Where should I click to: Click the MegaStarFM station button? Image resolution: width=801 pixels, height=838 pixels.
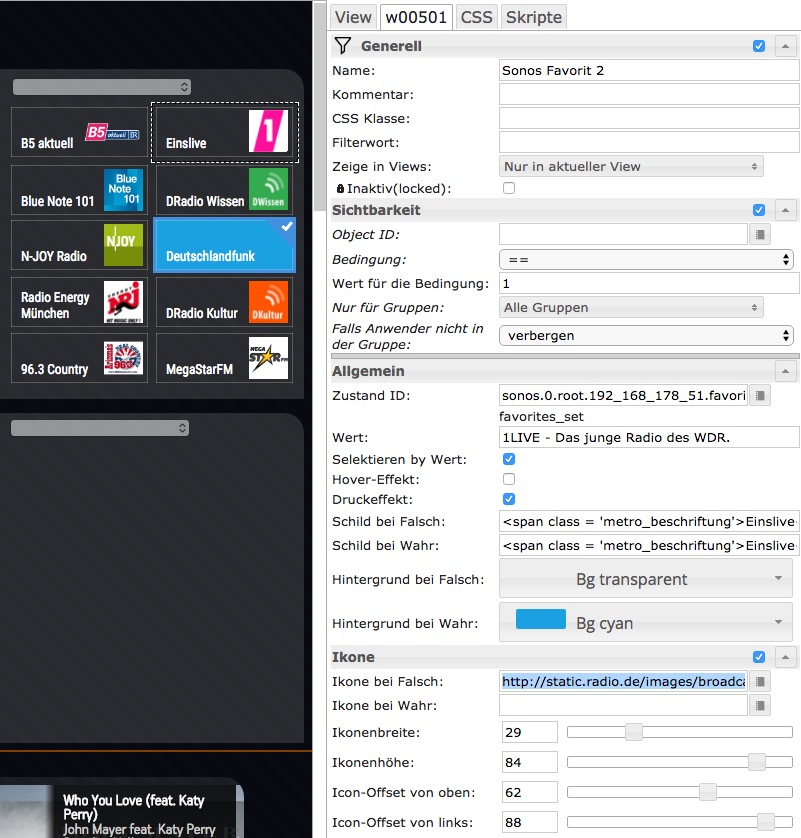(224, 358)
